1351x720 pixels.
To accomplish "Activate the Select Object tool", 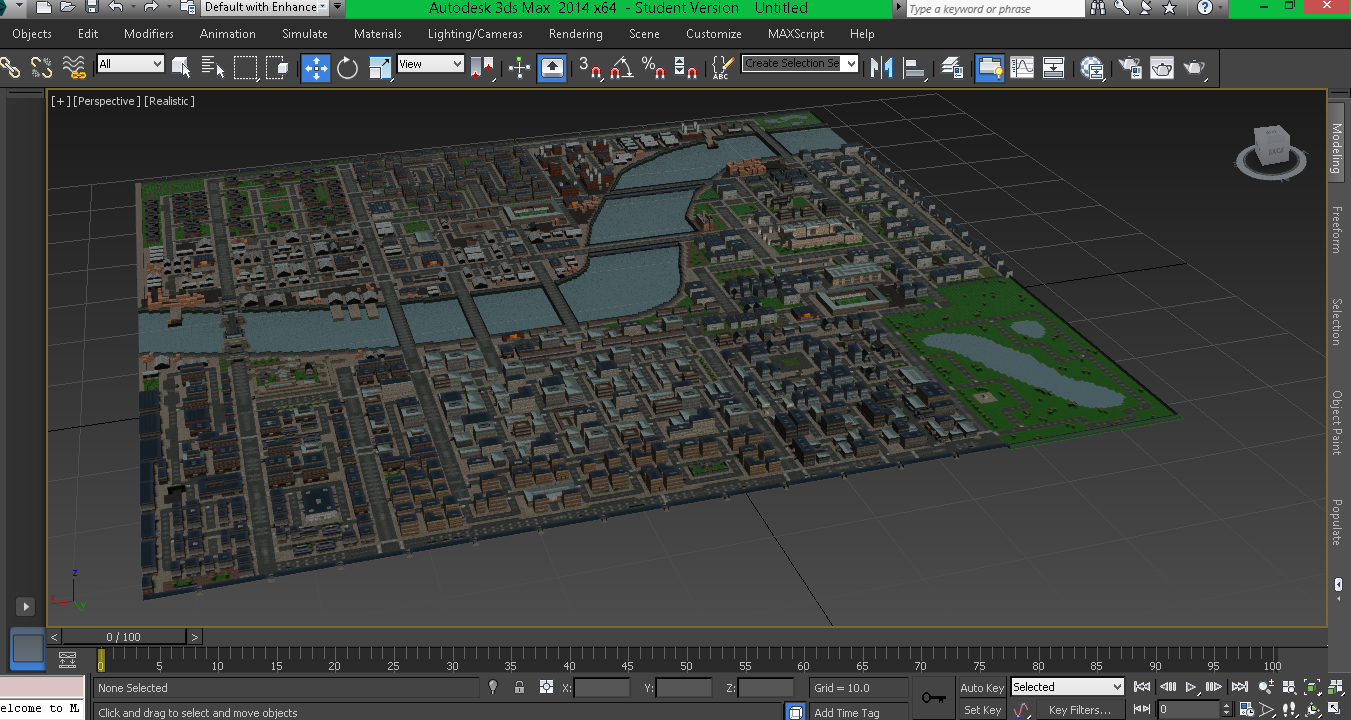I will click(181, 68).
